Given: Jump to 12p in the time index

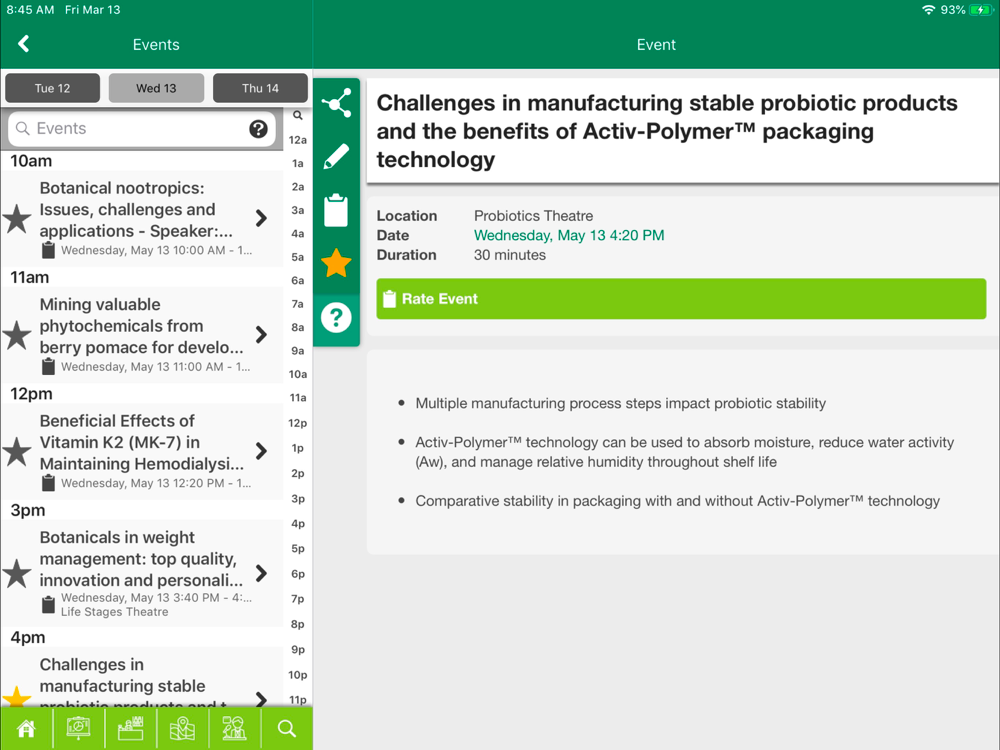Looking at the screenshot, I should 298,423.
